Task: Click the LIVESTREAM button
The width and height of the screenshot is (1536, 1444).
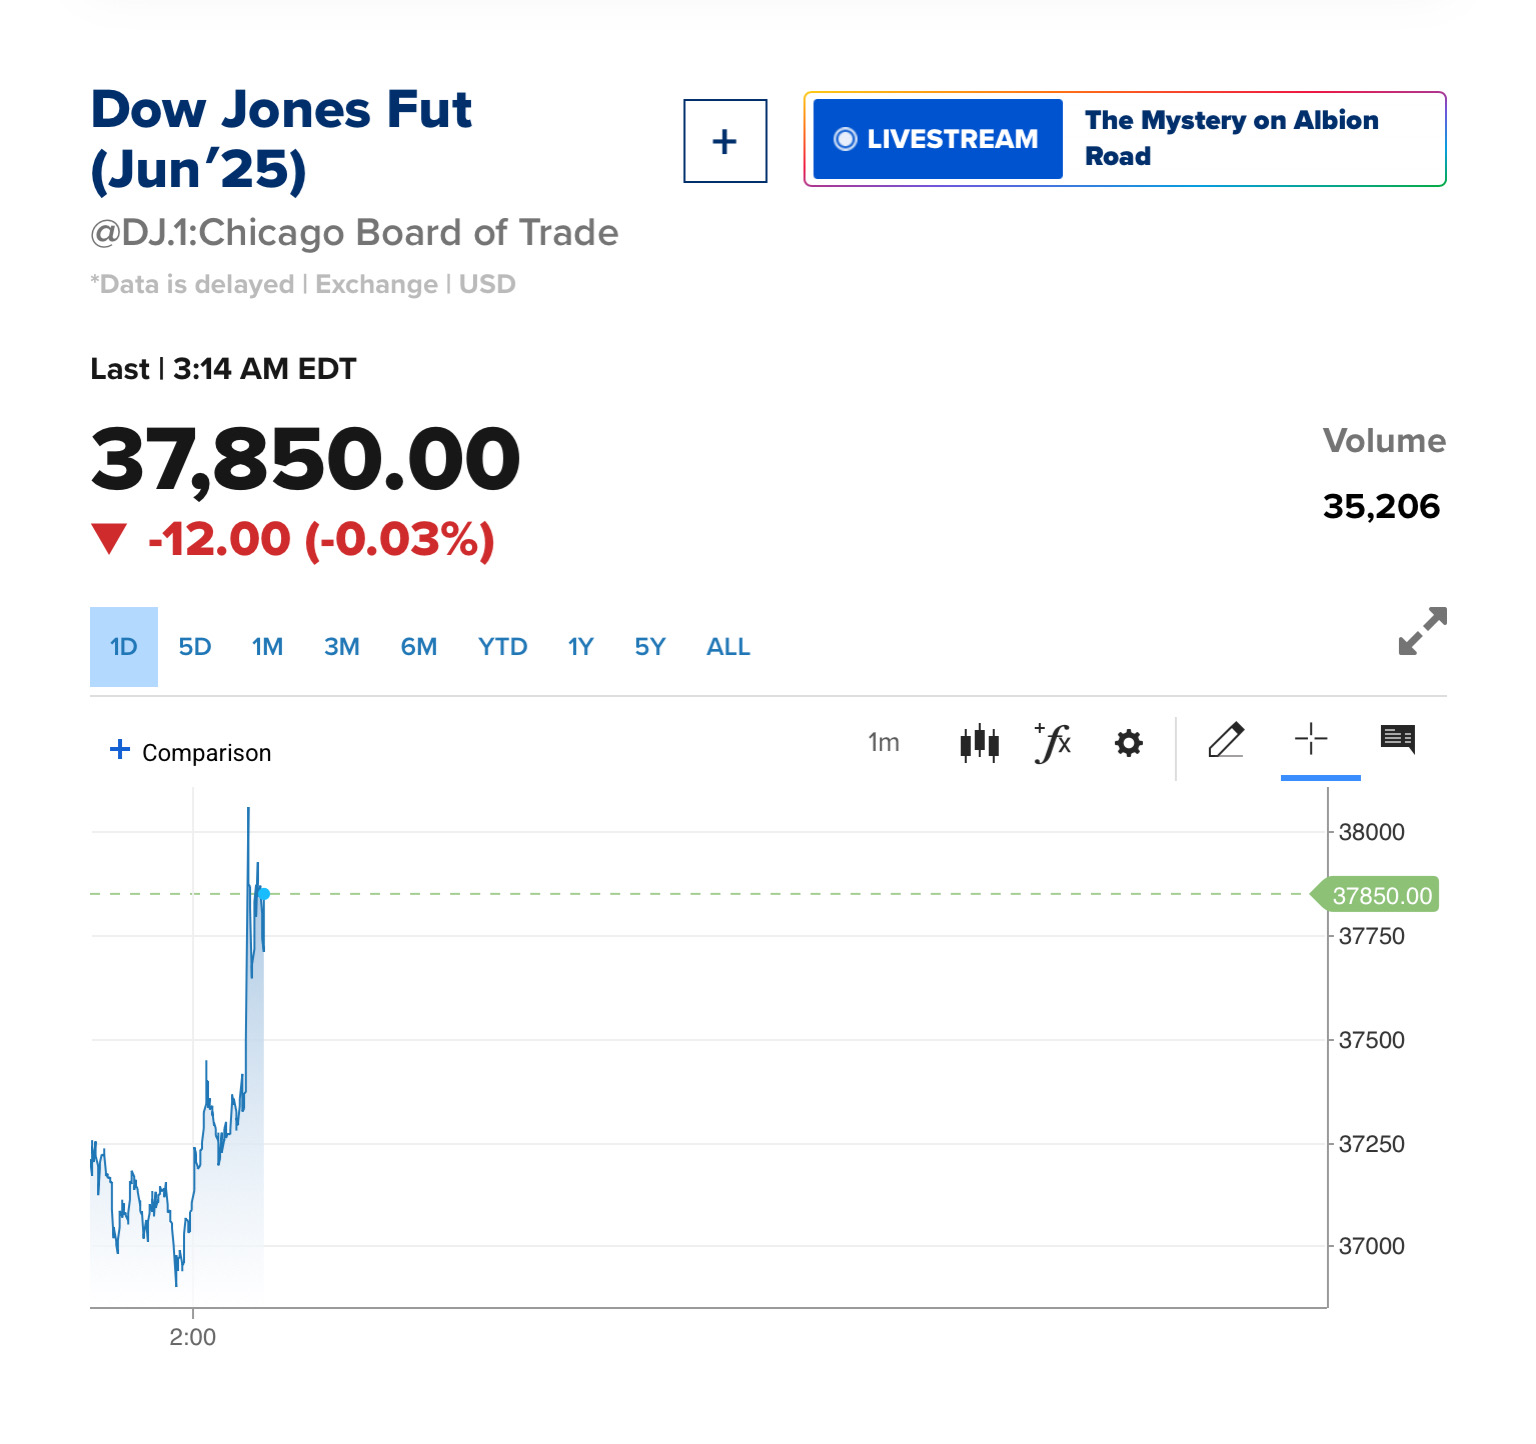Action: coord(937,139)
